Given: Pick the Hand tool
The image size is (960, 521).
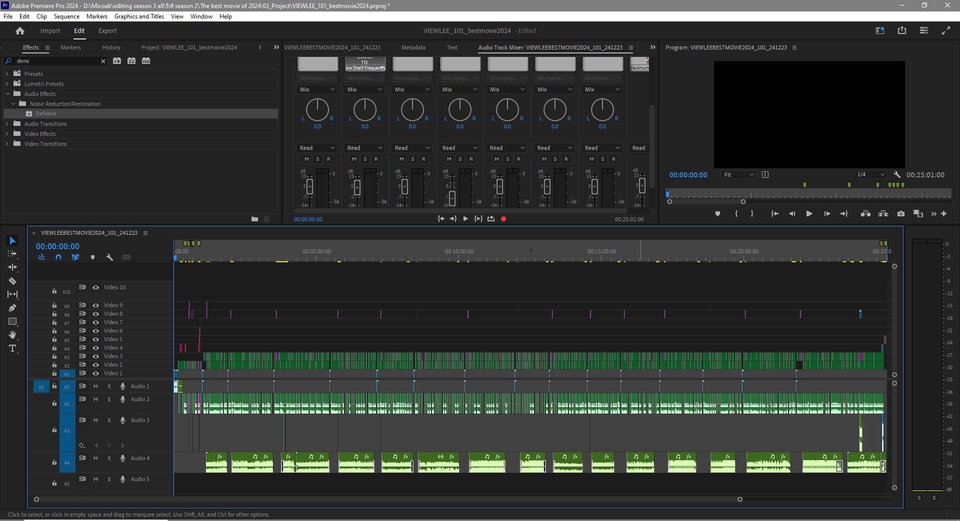Looking at the screenshot, I should coord(13,335).
